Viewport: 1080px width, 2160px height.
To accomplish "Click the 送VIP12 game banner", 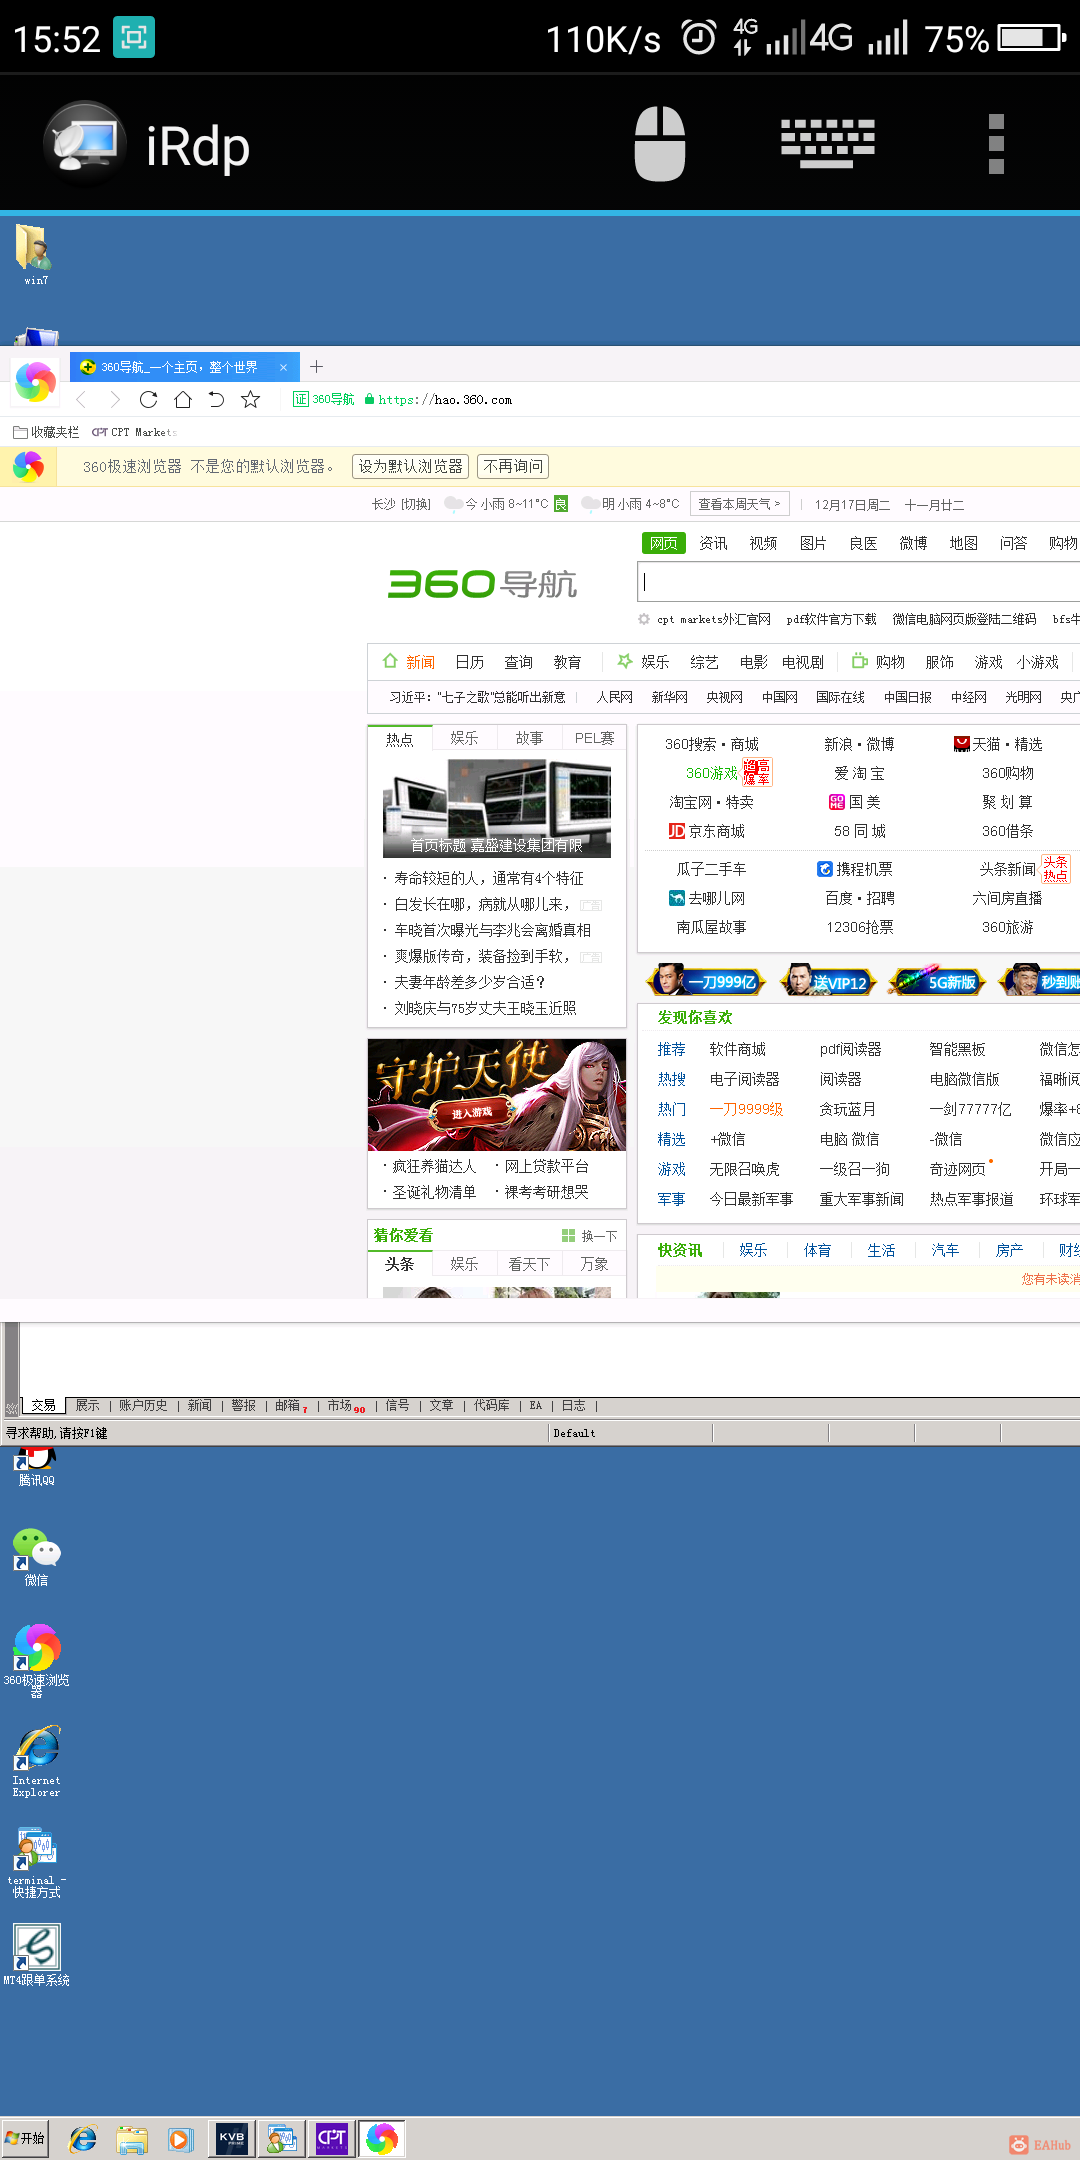I will point(827,981).
